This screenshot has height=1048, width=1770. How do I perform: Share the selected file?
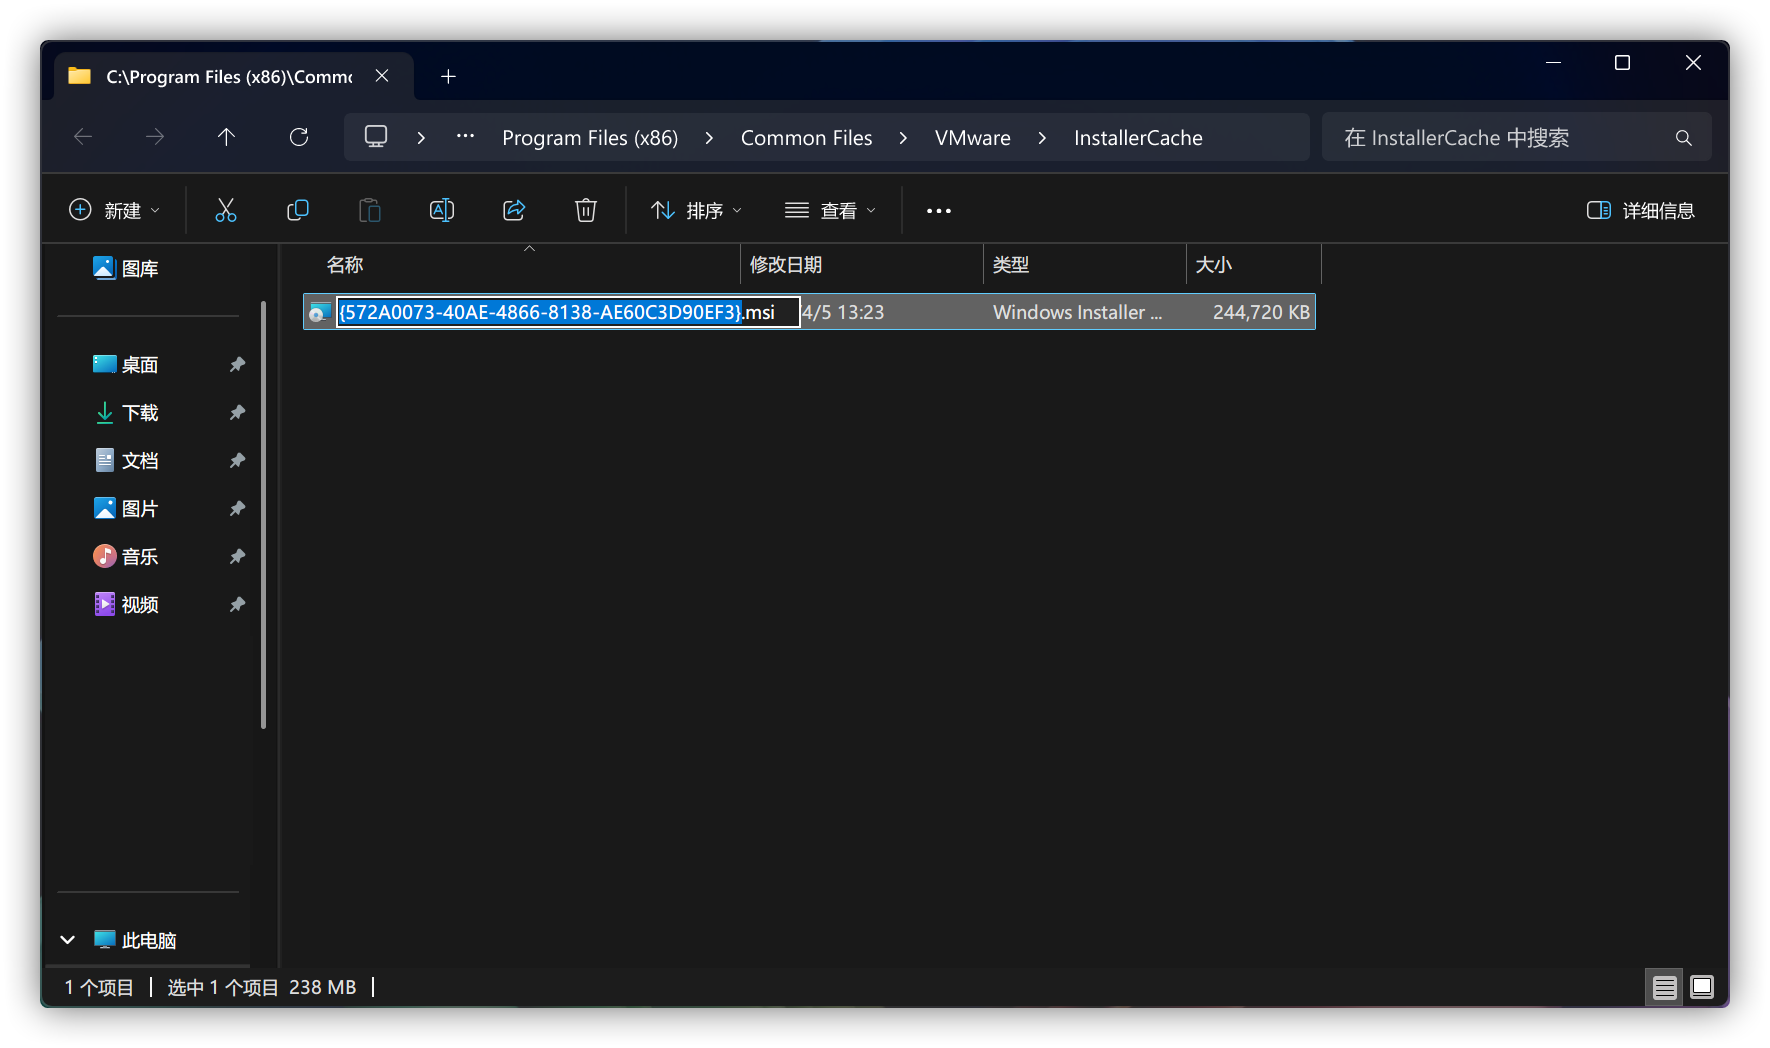(x=513, y=210)
